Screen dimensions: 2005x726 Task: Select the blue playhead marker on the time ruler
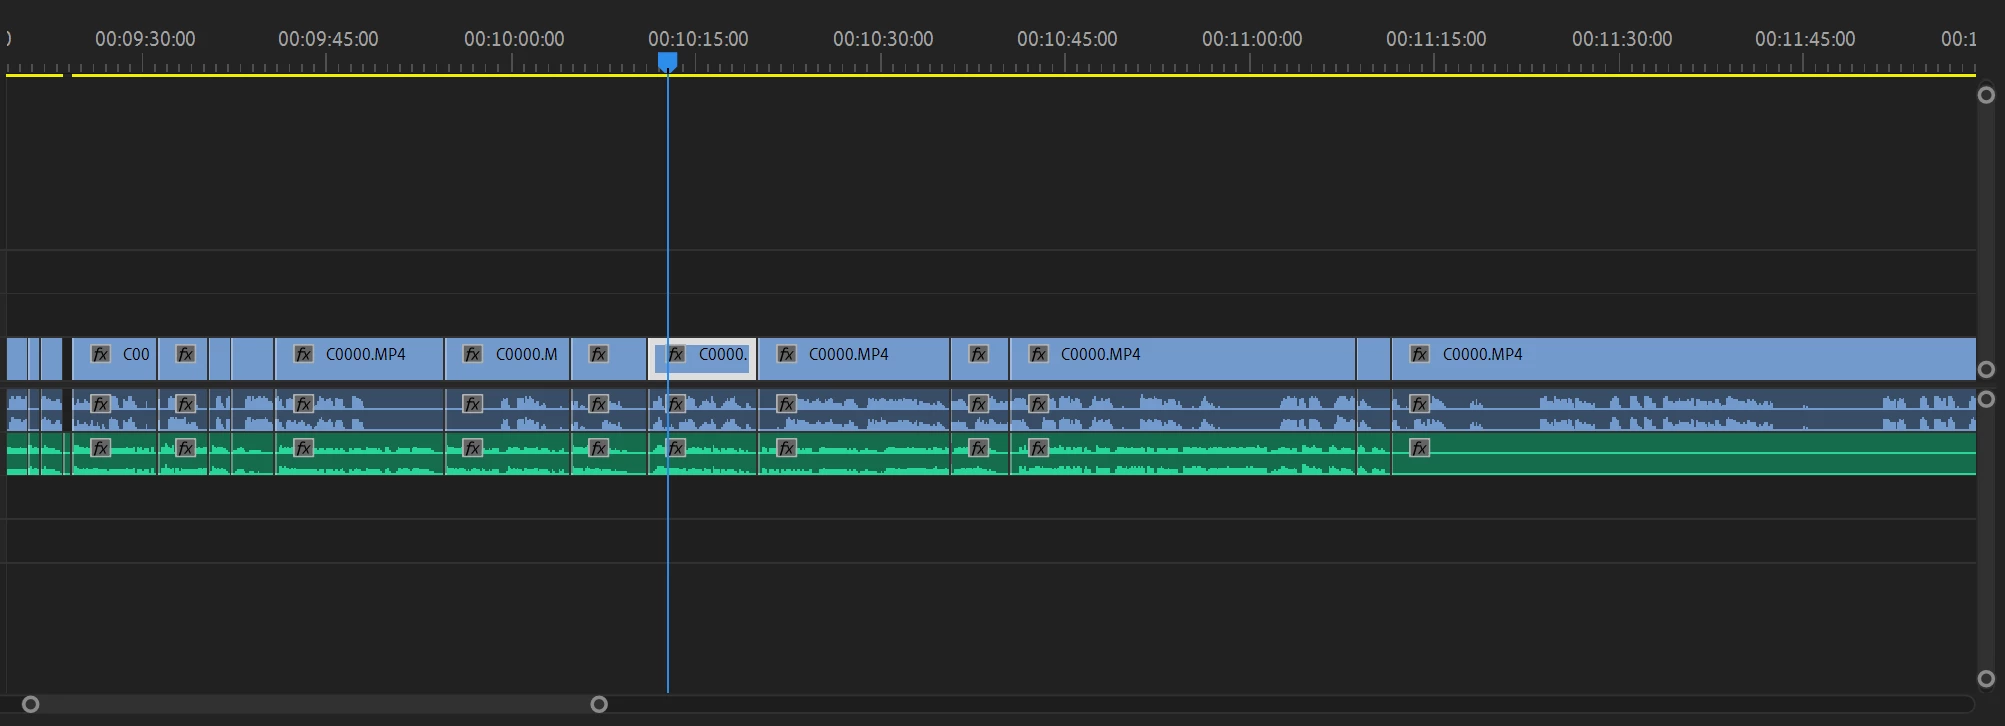667,62
